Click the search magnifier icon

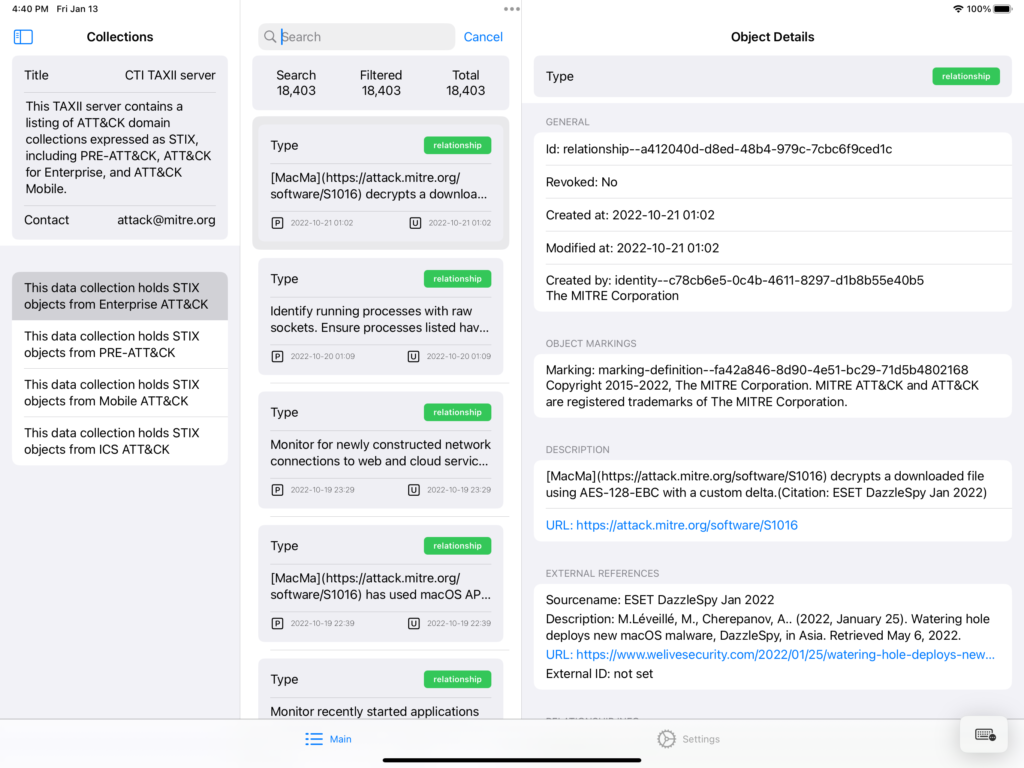(270, 37)
